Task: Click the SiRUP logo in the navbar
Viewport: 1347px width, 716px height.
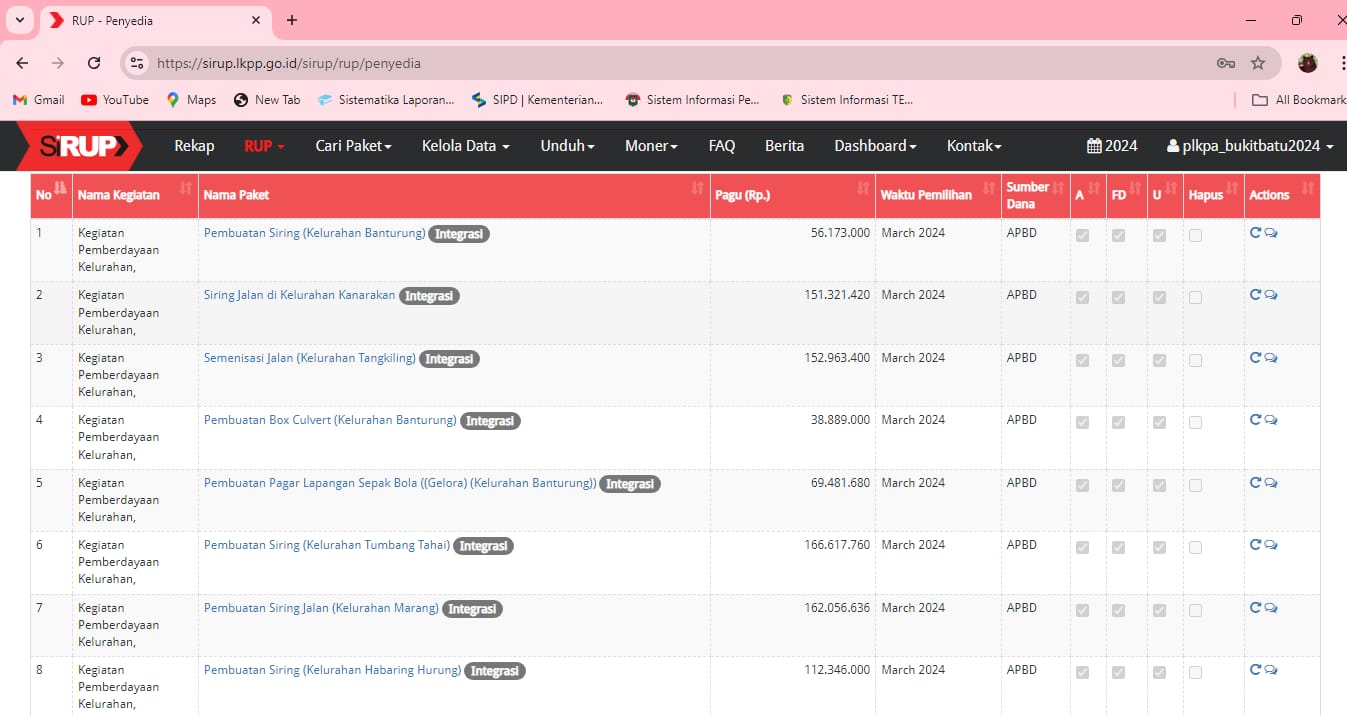Action: pos(80,146)
